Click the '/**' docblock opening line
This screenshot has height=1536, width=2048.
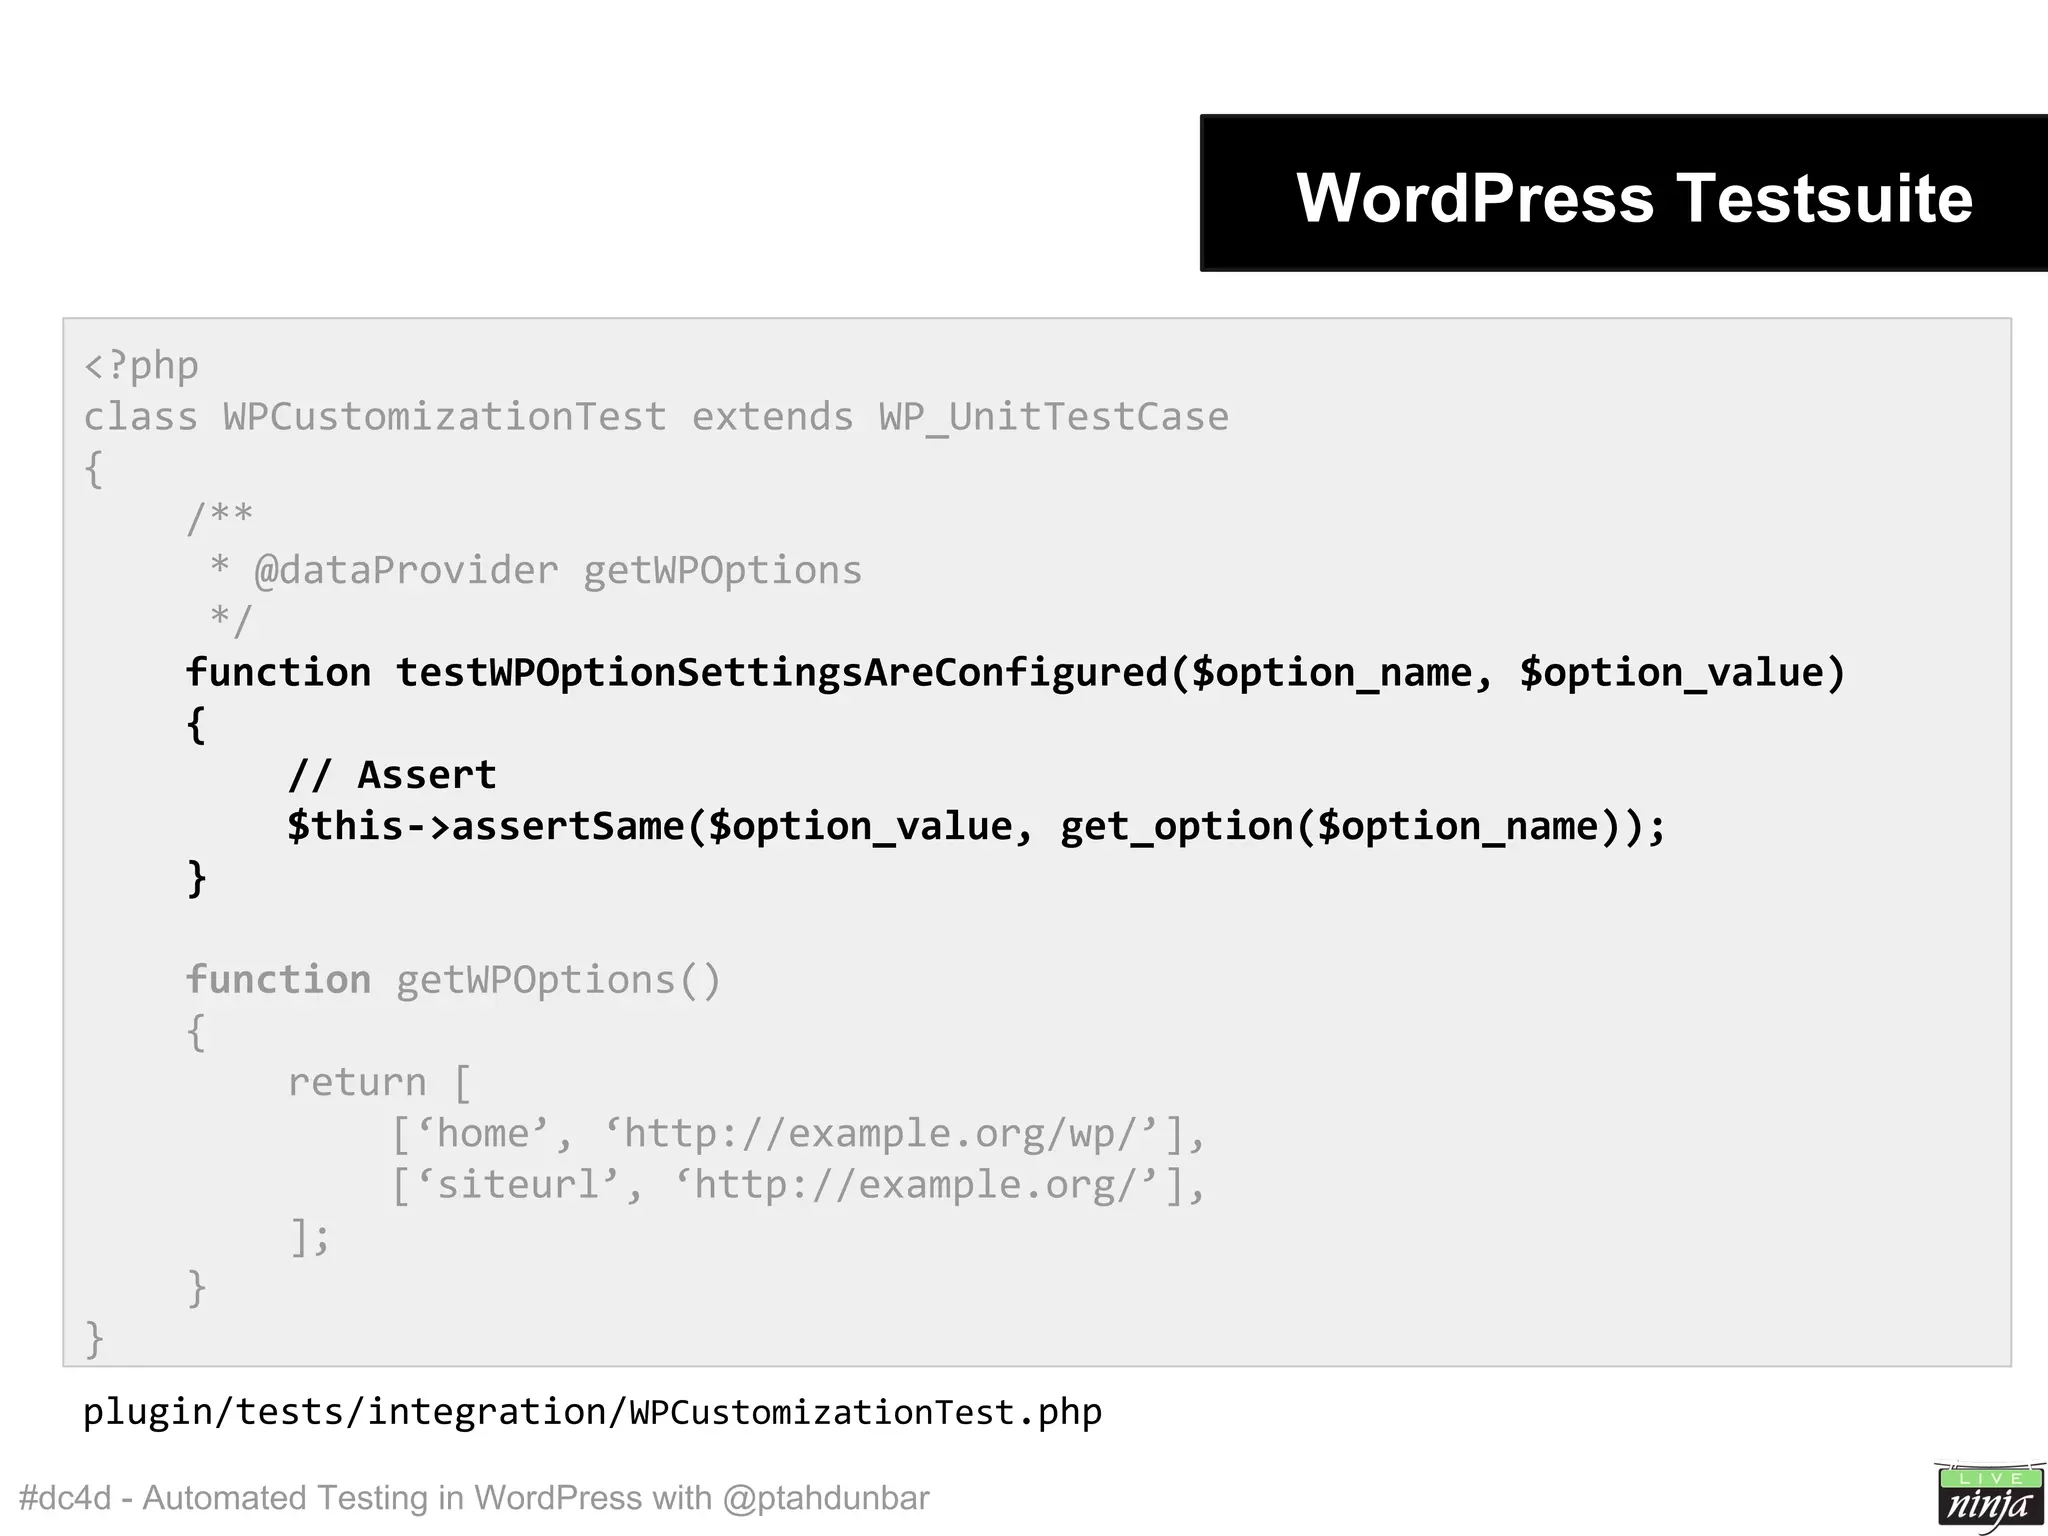click(220, 519)
